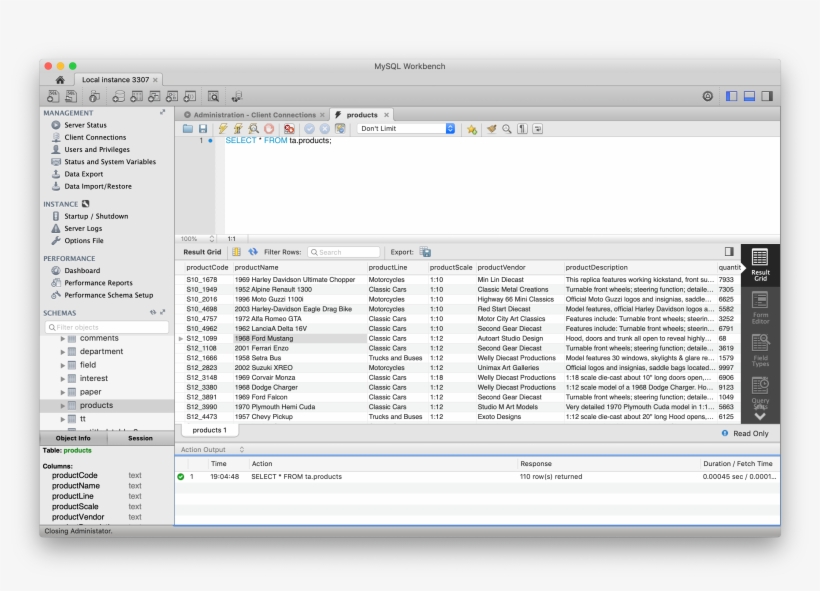Switch to the Session tab
Screen dimensions: 820x591
pos(140,438)
